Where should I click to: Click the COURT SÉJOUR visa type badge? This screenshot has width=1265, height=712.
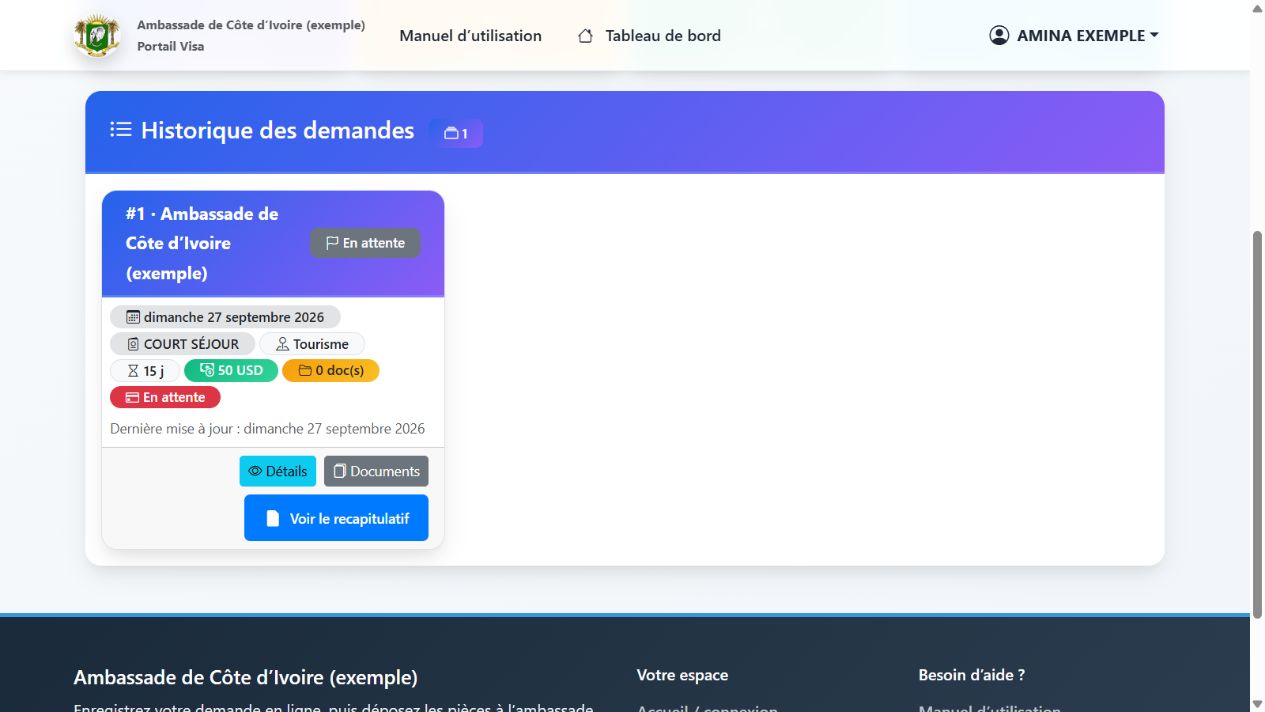coord(182,344)
